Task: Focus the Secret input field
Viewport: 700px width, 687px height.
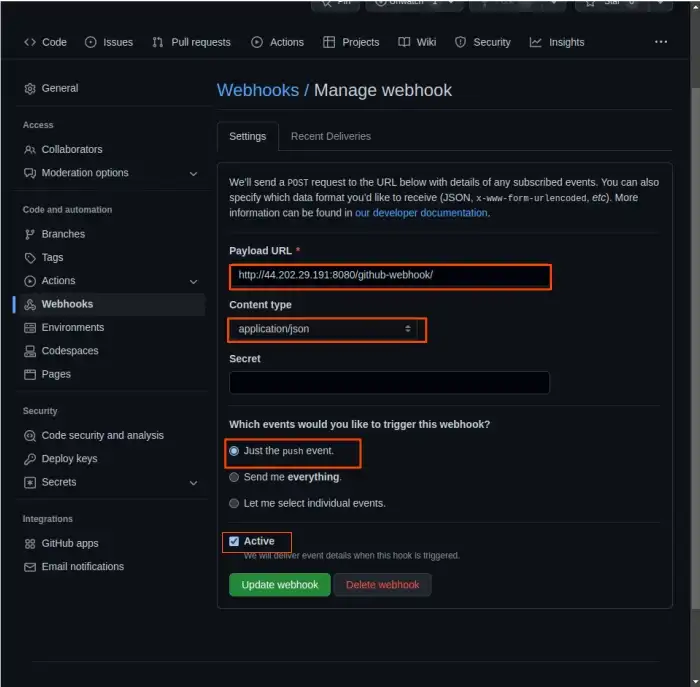Action: pyautogui.click(x=389, y=382)
